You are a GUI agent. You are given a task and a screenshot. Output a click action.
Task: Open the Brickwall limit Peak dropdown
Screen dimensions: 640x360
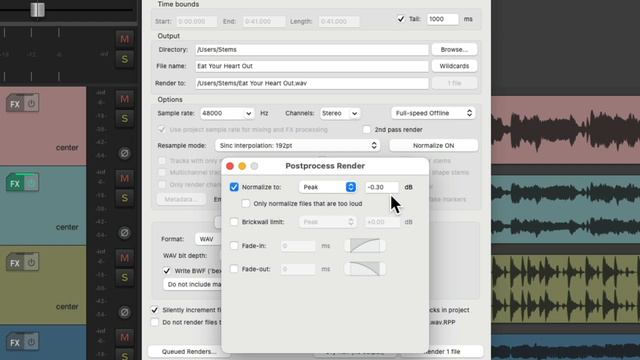tap(328, 222)
